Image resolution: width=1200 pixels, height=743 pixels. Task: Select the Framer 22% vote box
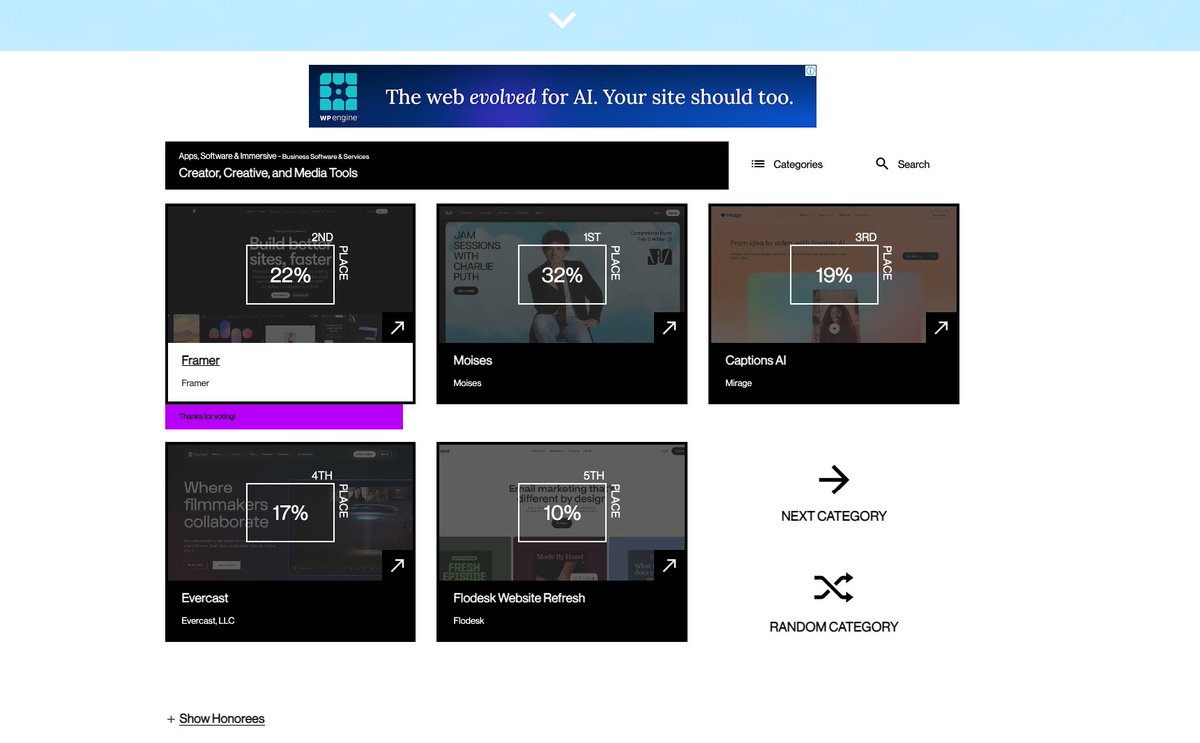point(290,275)
